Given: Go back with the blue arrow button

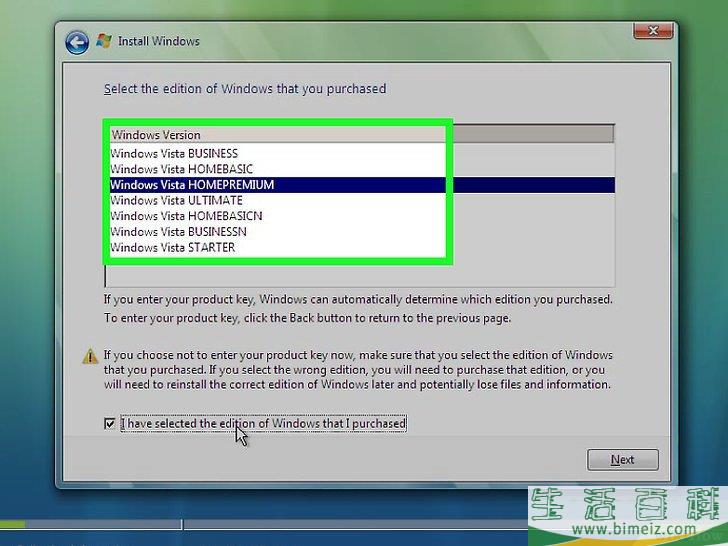Looking at the screenshot, I should pos(77,43).
